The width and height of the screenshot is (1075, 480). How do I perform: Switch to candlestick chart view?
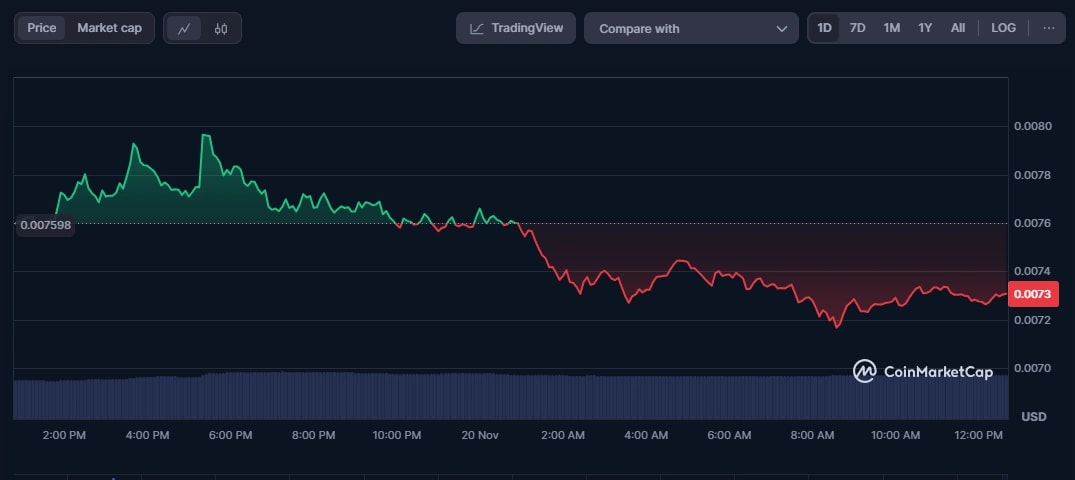point(221,28)
